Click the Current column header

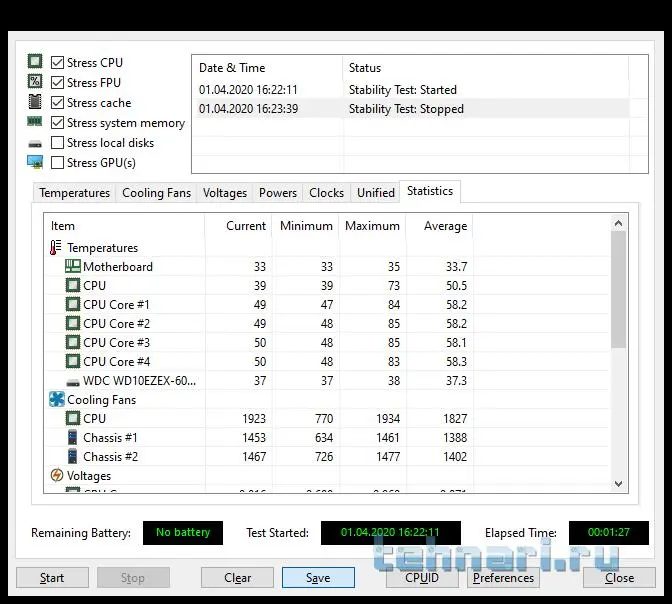238,226
